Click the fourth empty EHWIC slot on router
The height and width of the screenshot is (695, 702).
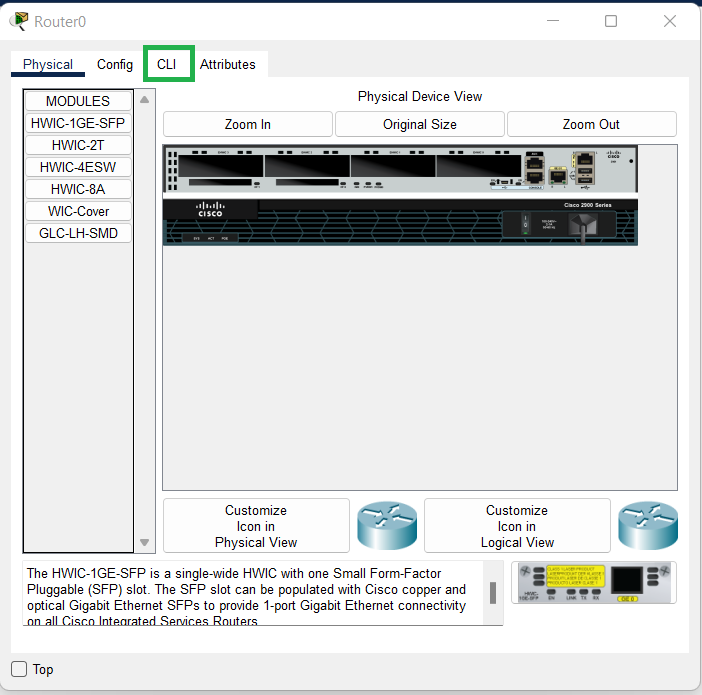pos(479,166)
